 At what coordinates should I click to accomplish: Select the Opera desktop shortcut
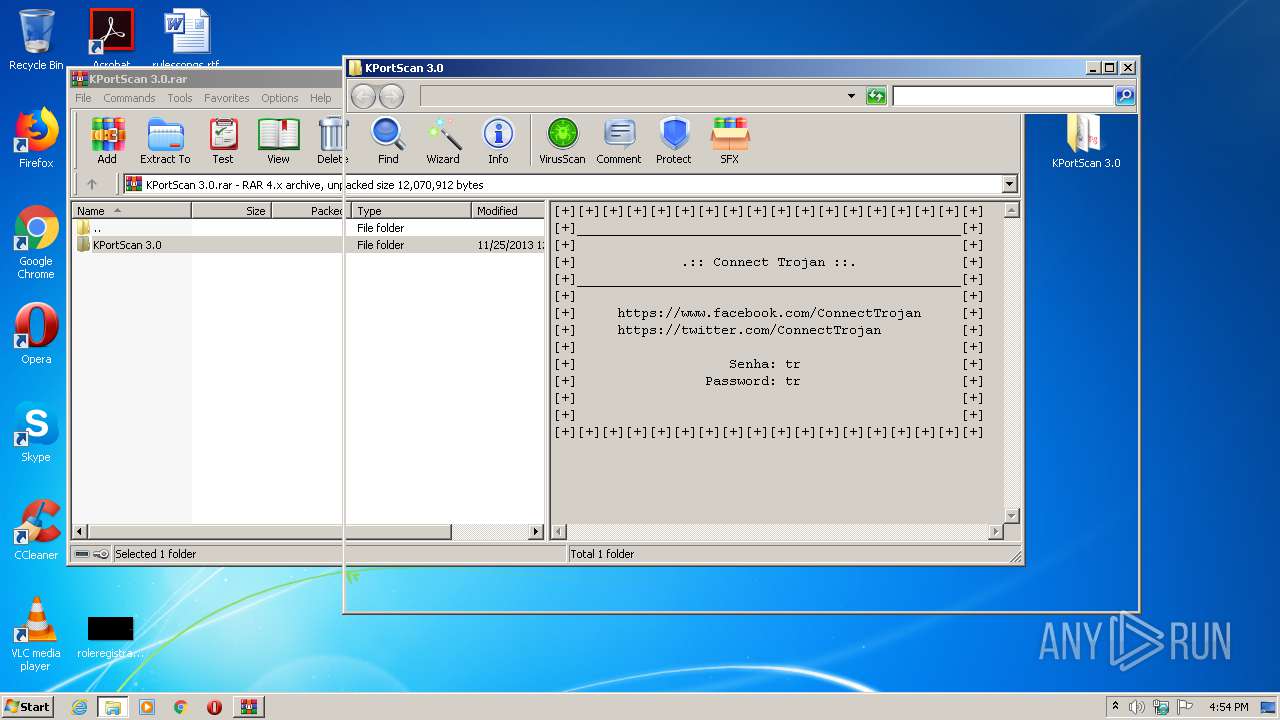coord(36,334)
